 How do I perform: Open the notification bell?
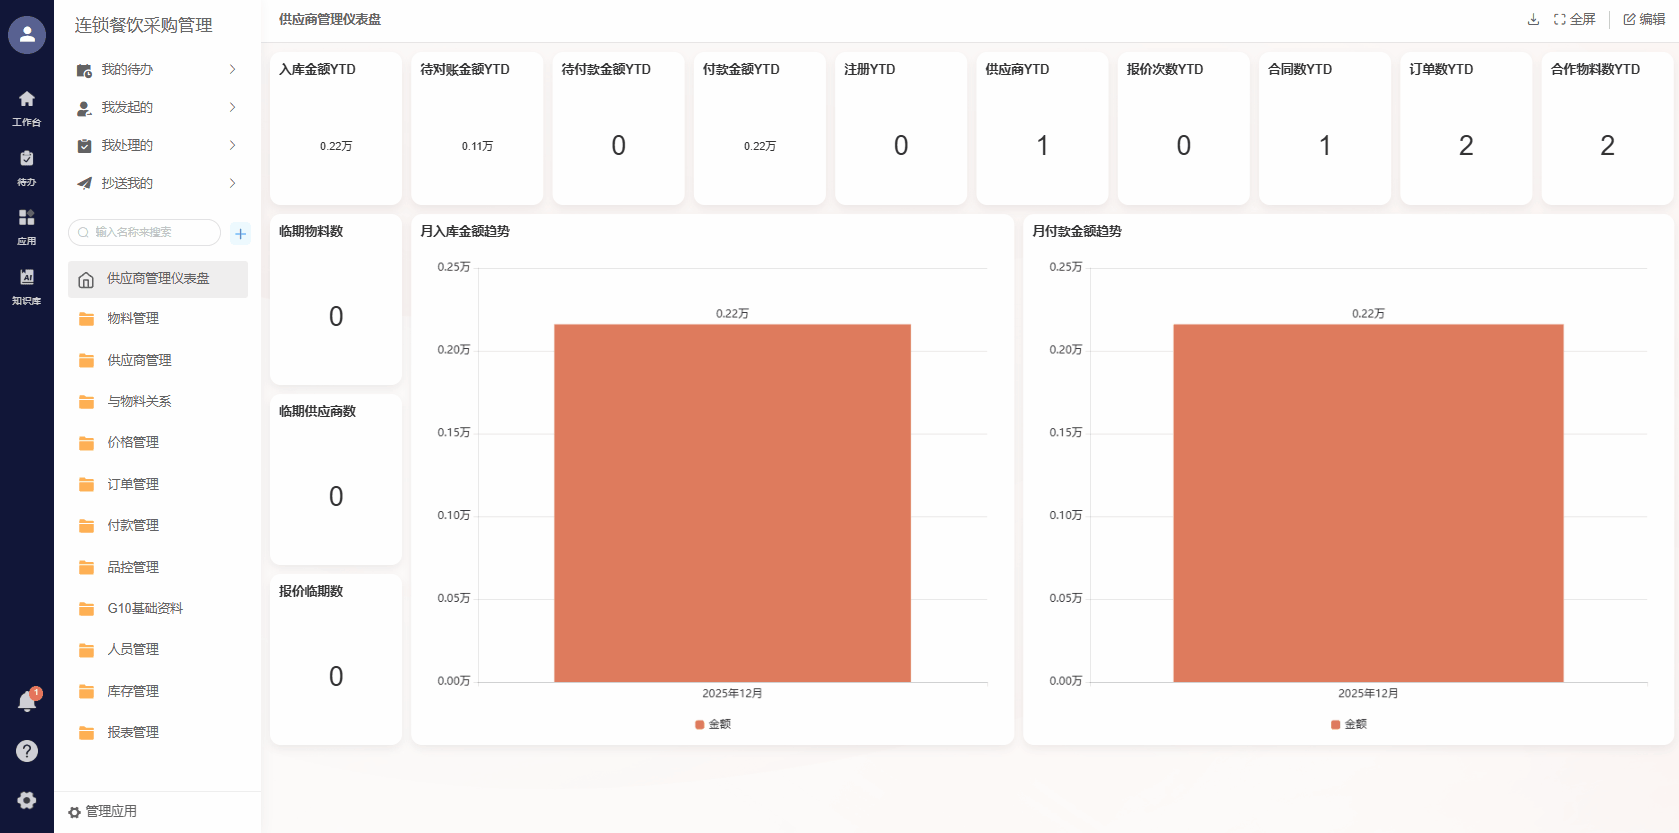pos(27,702)
